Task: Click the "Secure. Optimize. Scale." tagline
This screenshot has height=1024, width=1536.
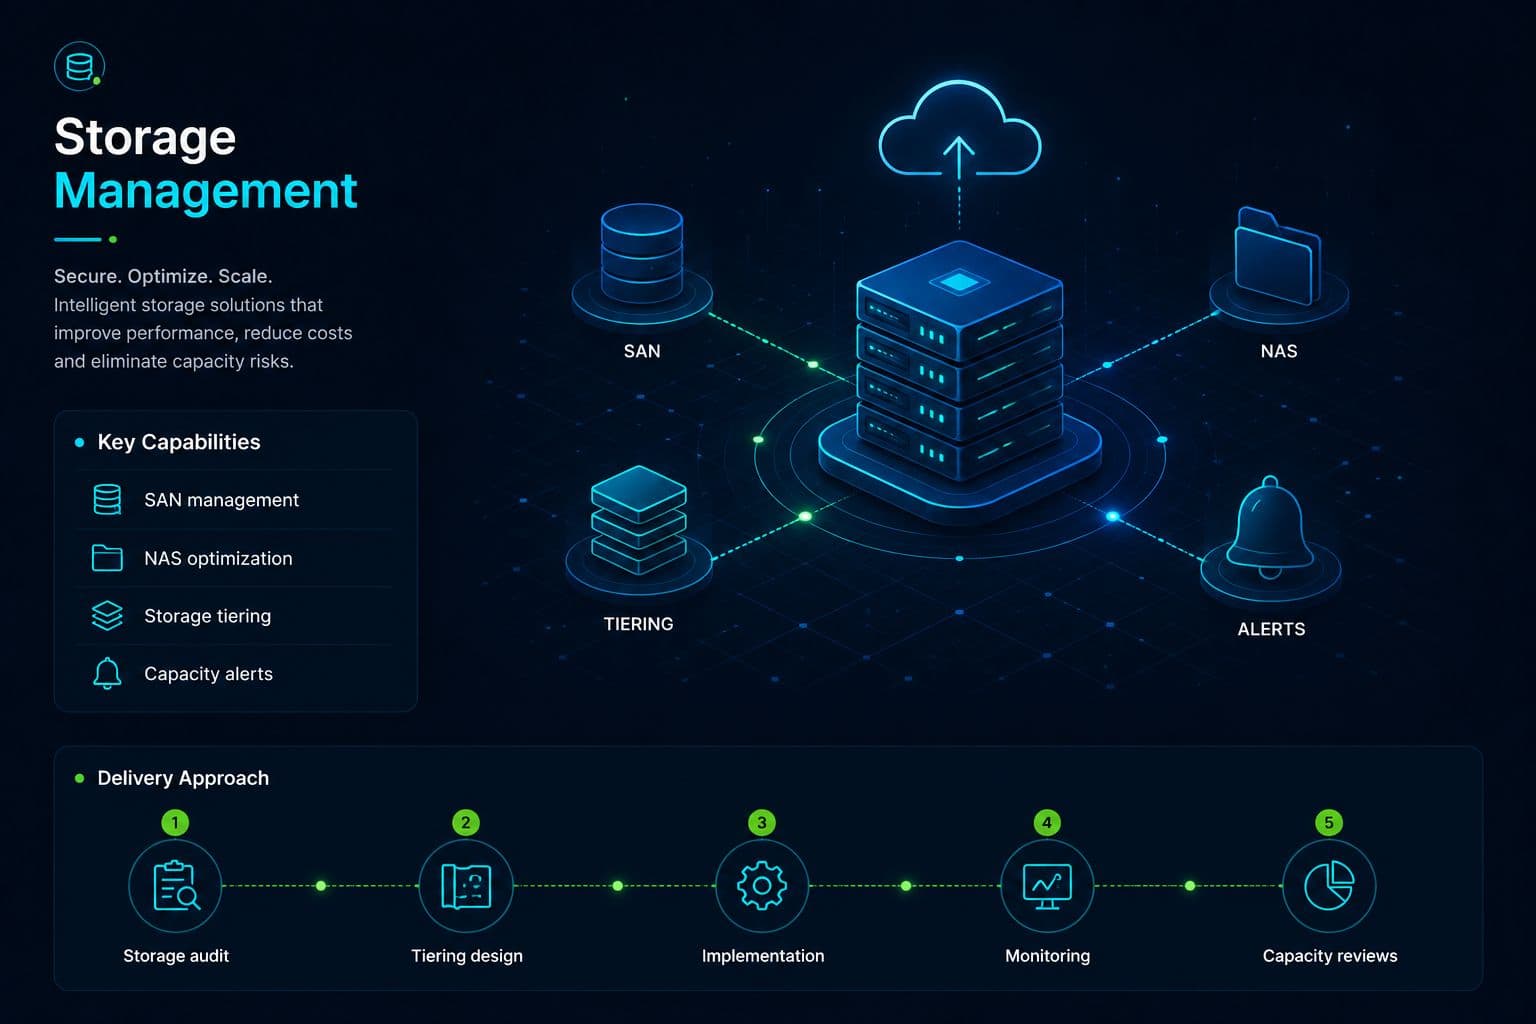Action: [x=163, y=276]
